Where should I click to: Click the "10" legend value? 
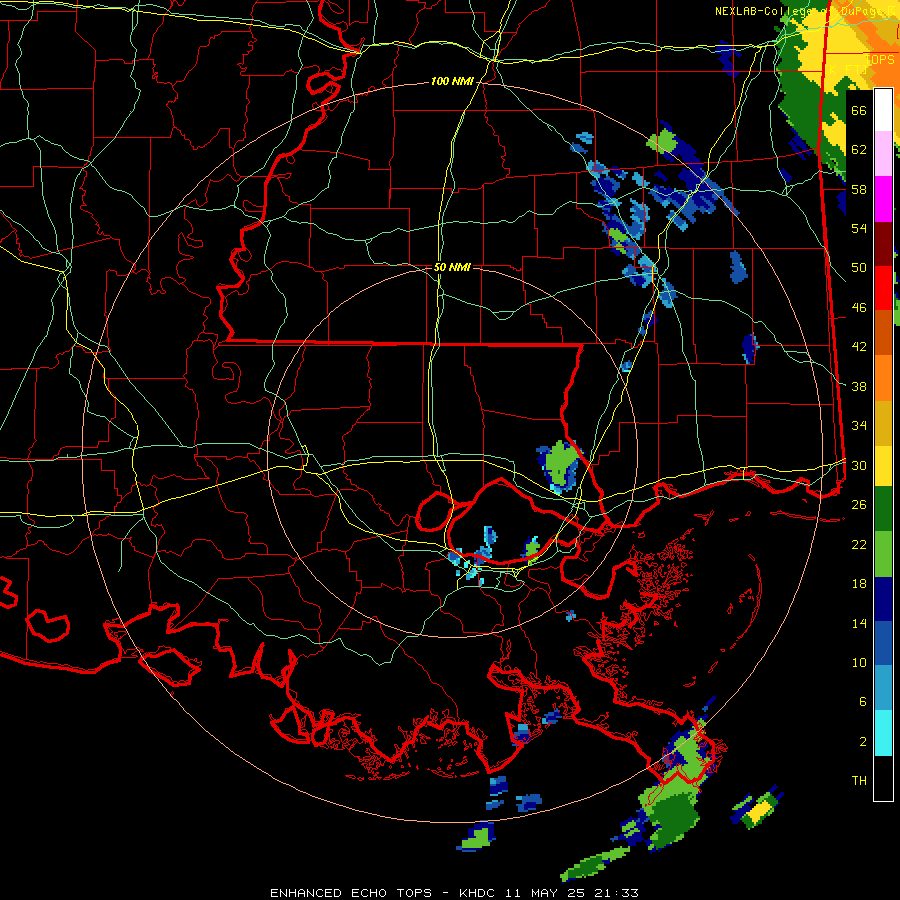pyautogui.click(x=859, y=662)
